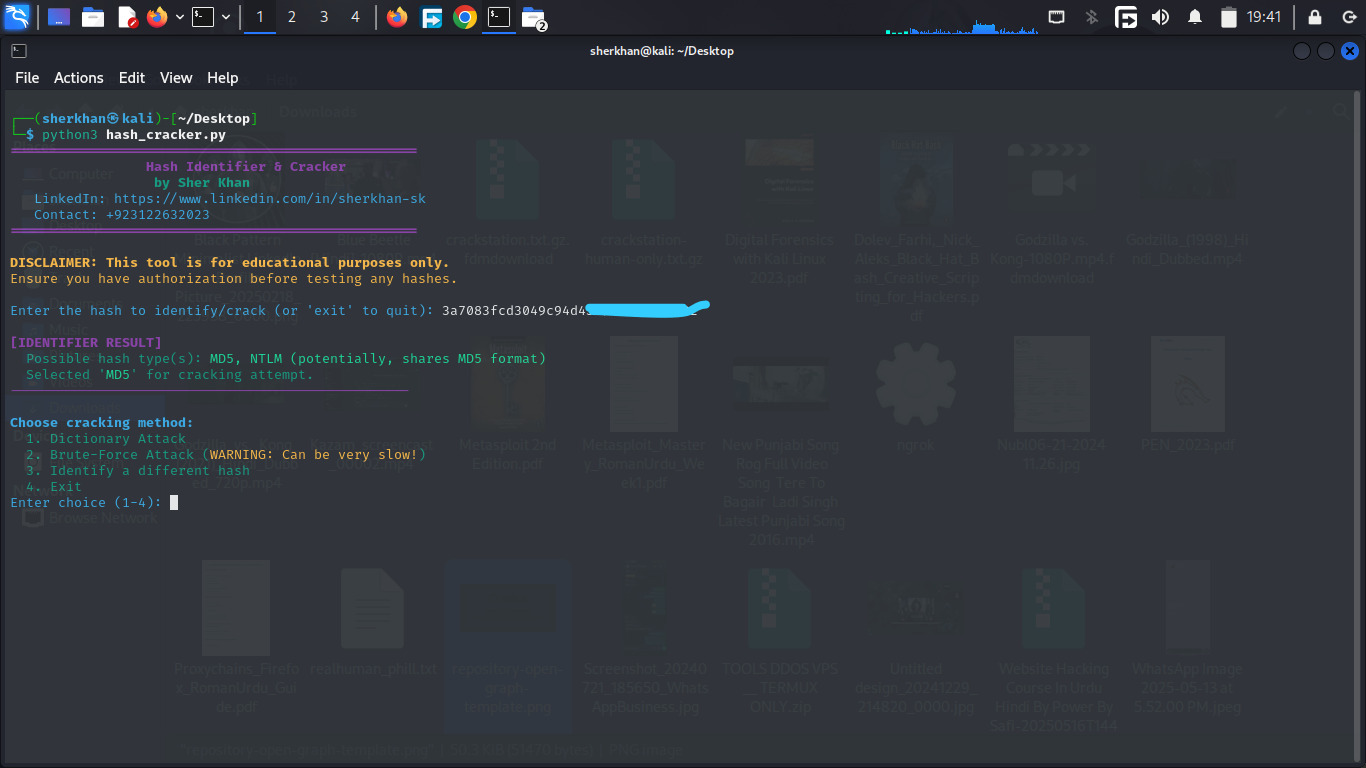Open the terminal window menu icon in title bar
Screen dimensions: 1366x768
(x=18, y=51)
